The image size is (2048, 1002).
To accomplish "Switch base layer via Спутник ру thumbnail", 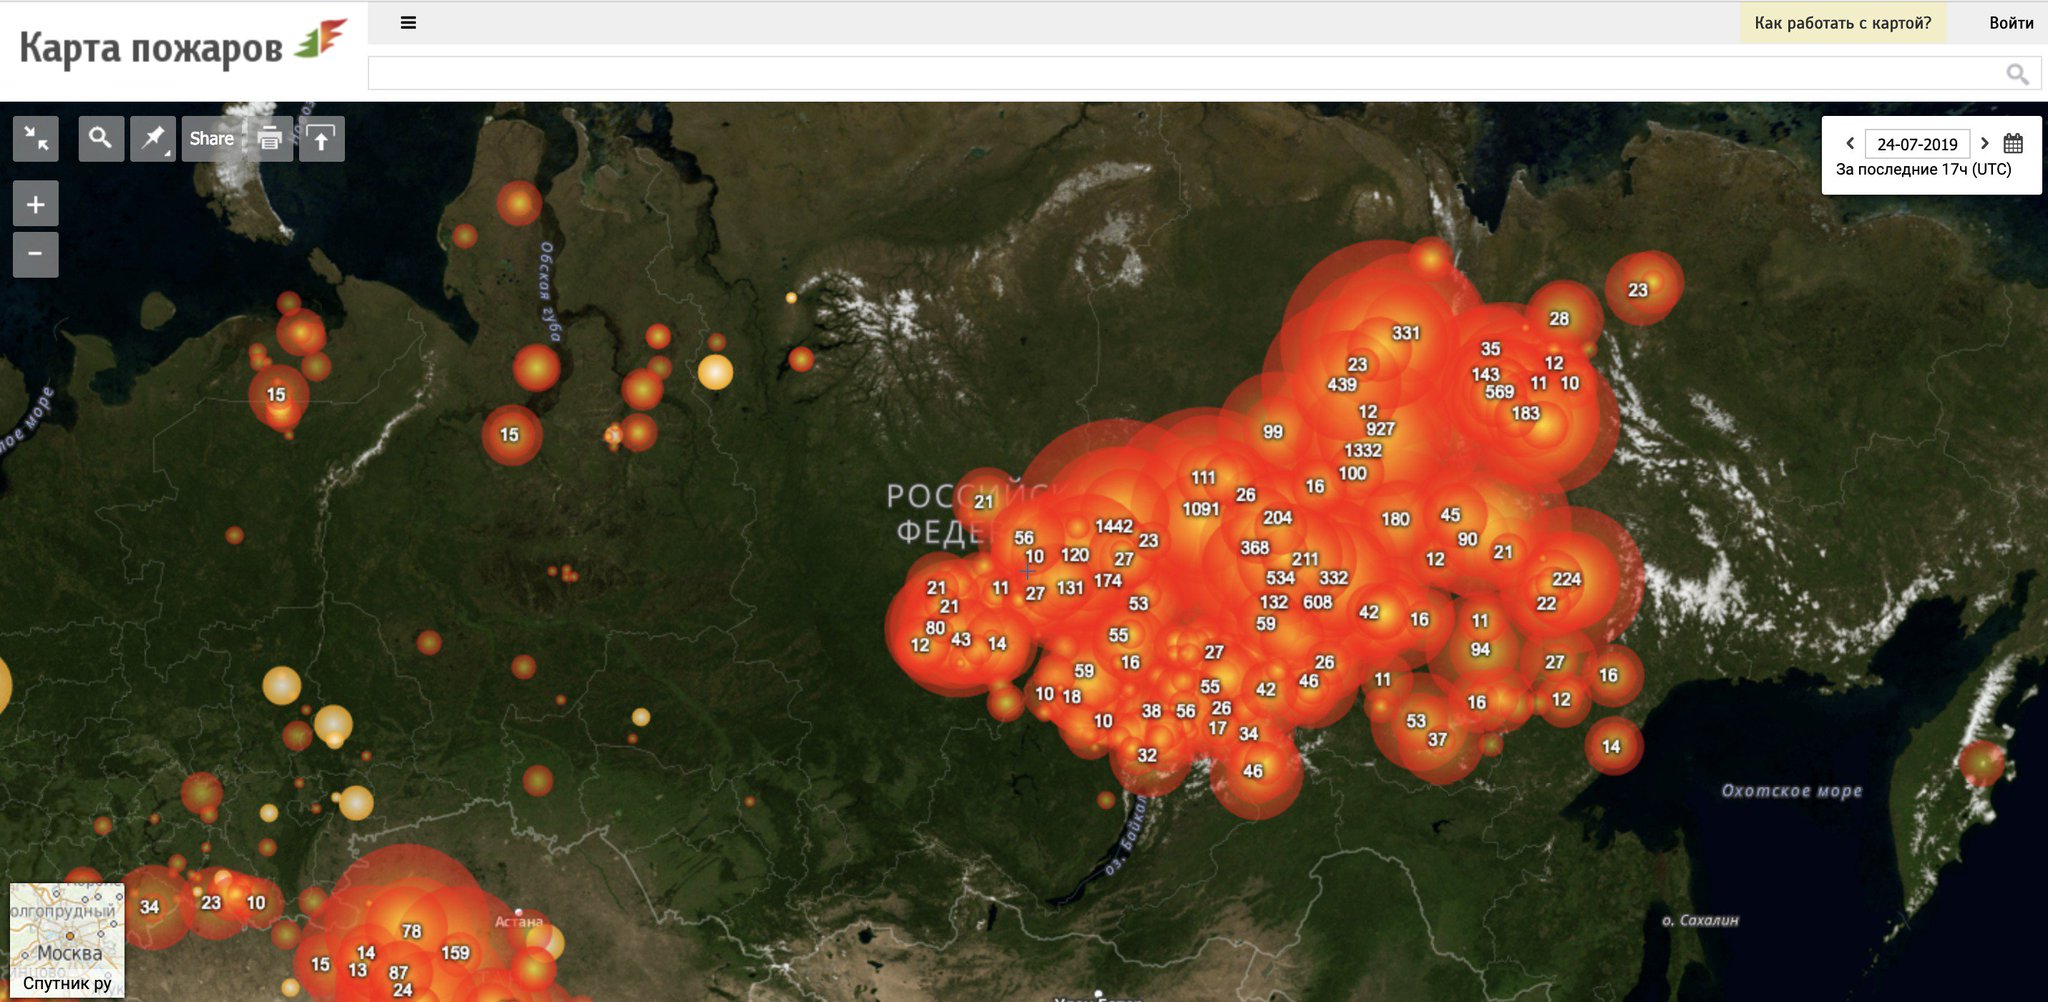I will [67, 940].
